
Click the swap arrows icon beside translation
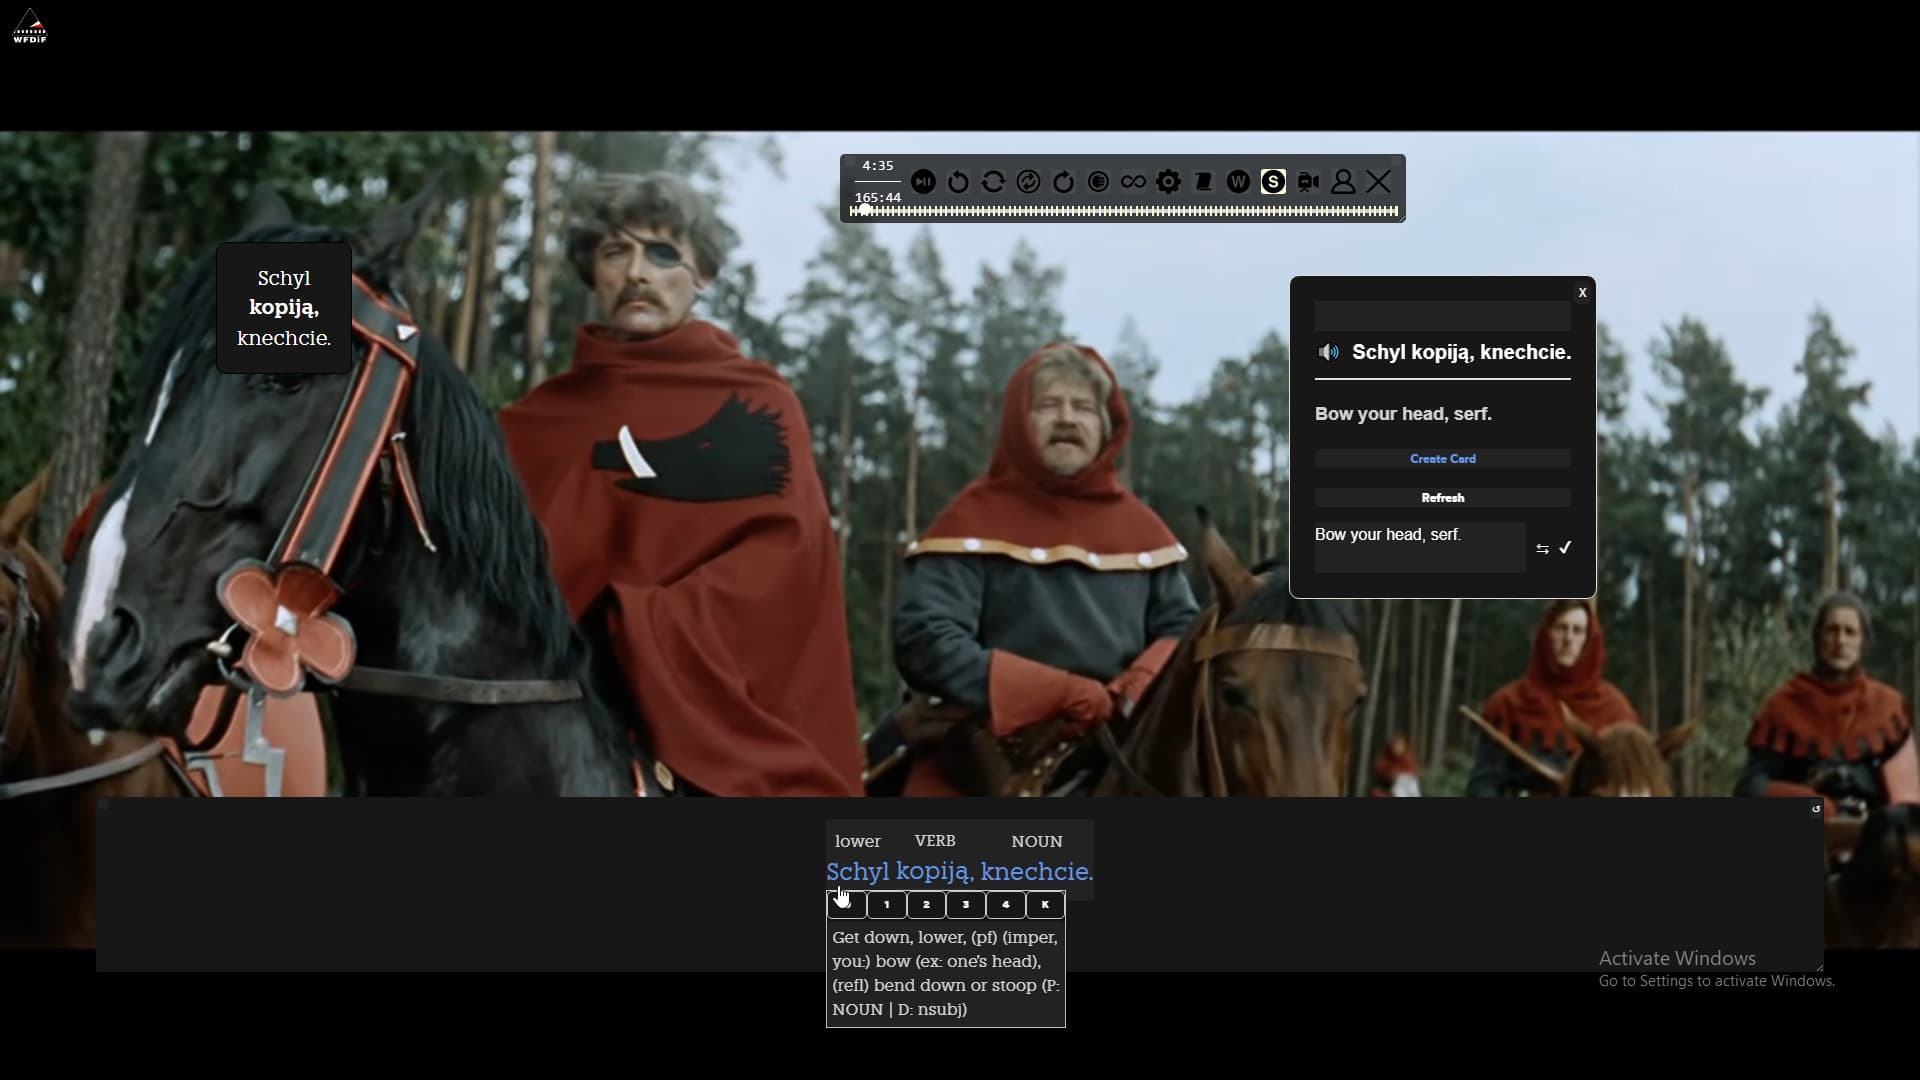[1542, 549]
